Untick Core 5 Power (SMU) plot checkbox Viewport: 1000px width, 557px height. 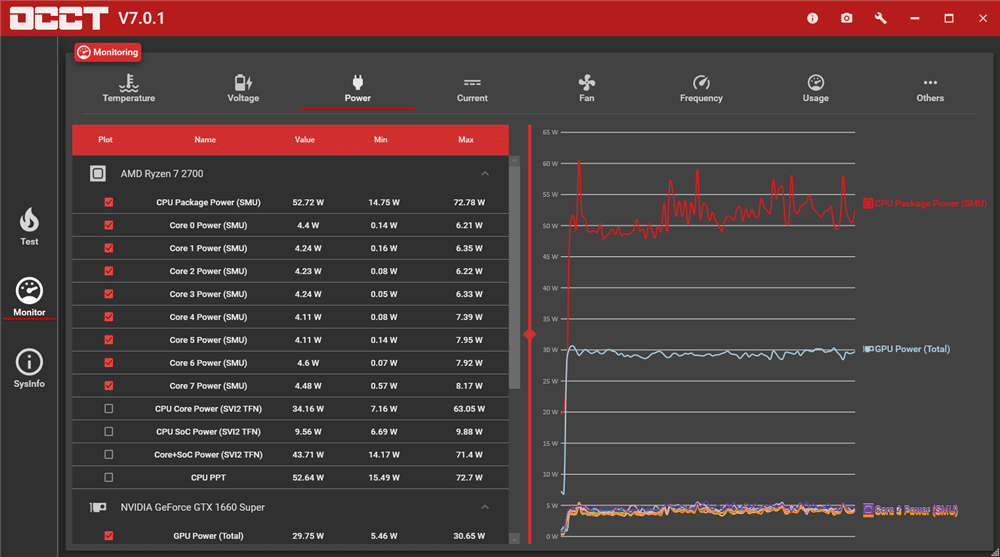tap(108, 340)
